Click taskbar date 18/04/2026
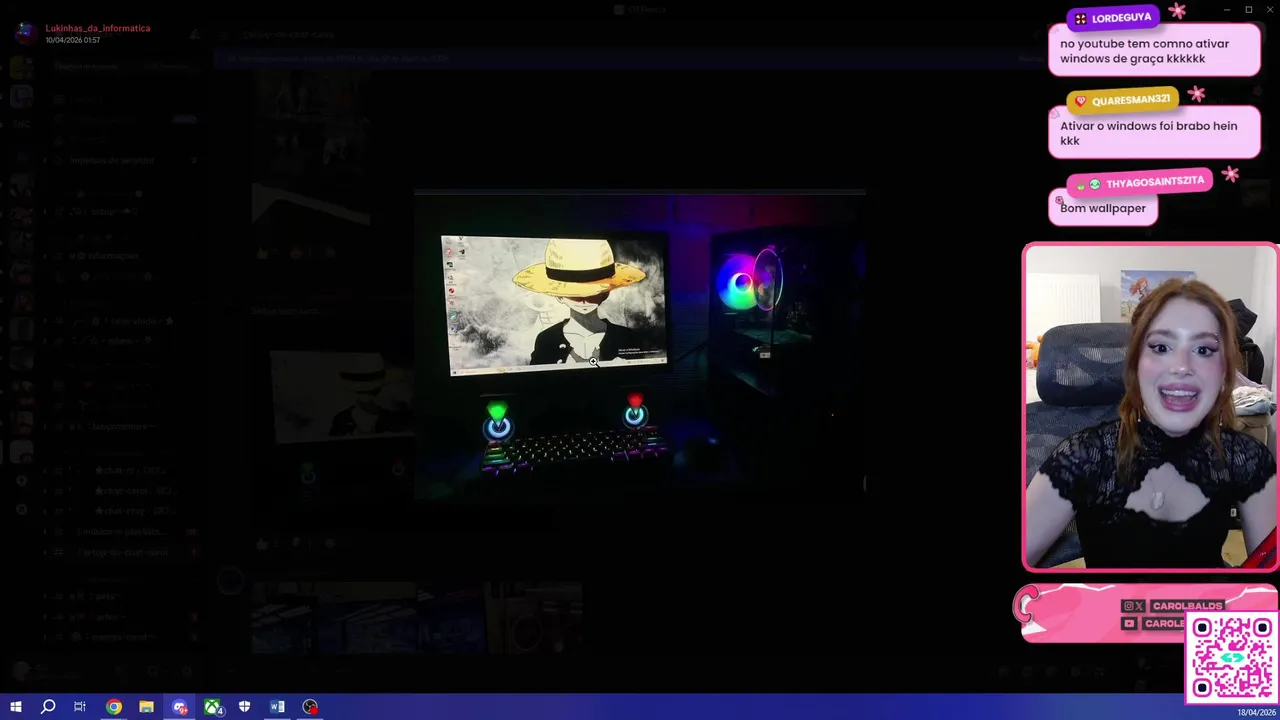1280x720 pixels. pyautogui.click(x=1256, y=712)
